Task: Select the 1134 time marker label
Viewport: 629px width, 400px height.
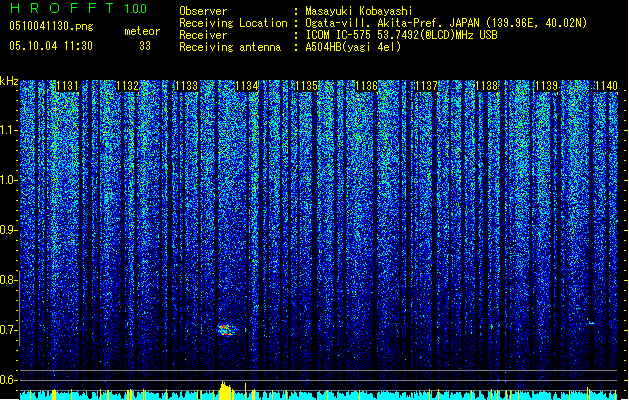Action: [x=247, y=86]
